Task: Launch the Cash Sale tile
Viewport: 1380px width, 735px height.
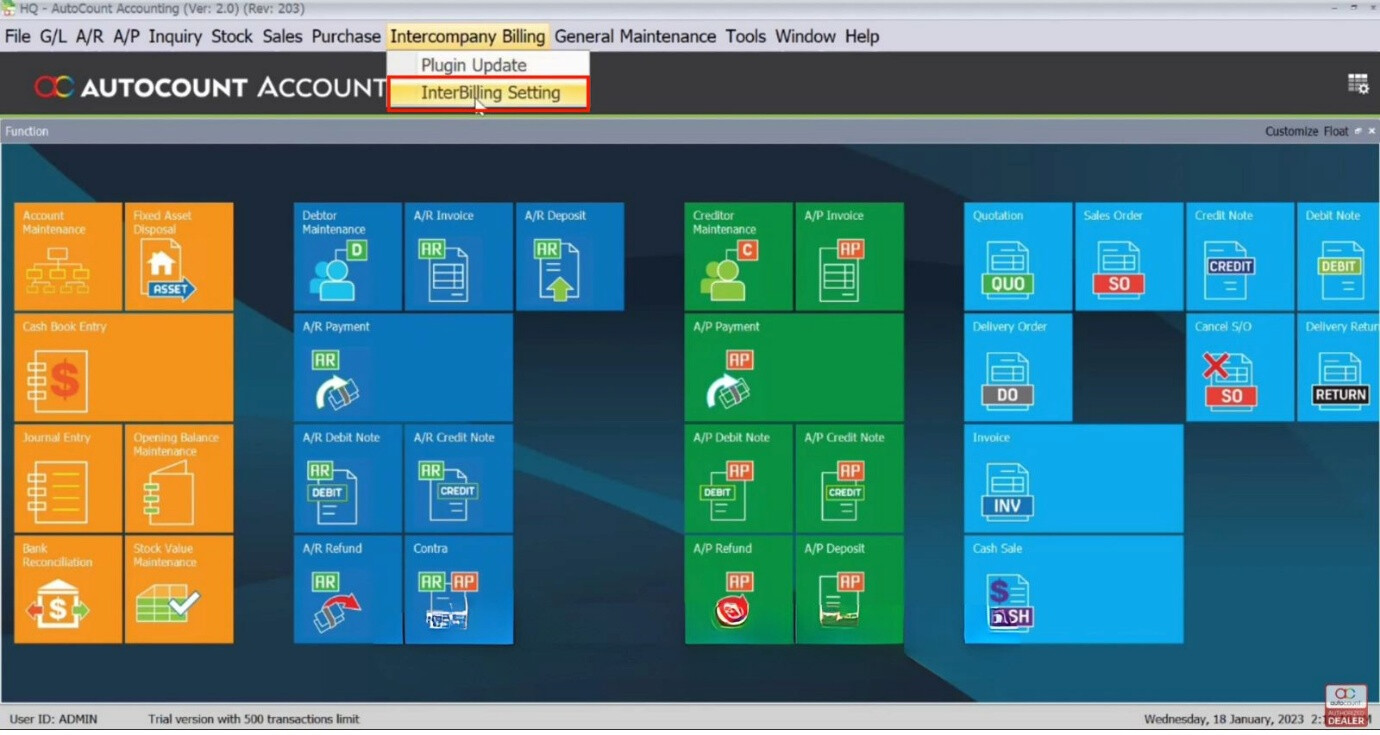Action: pos(1073,590)
